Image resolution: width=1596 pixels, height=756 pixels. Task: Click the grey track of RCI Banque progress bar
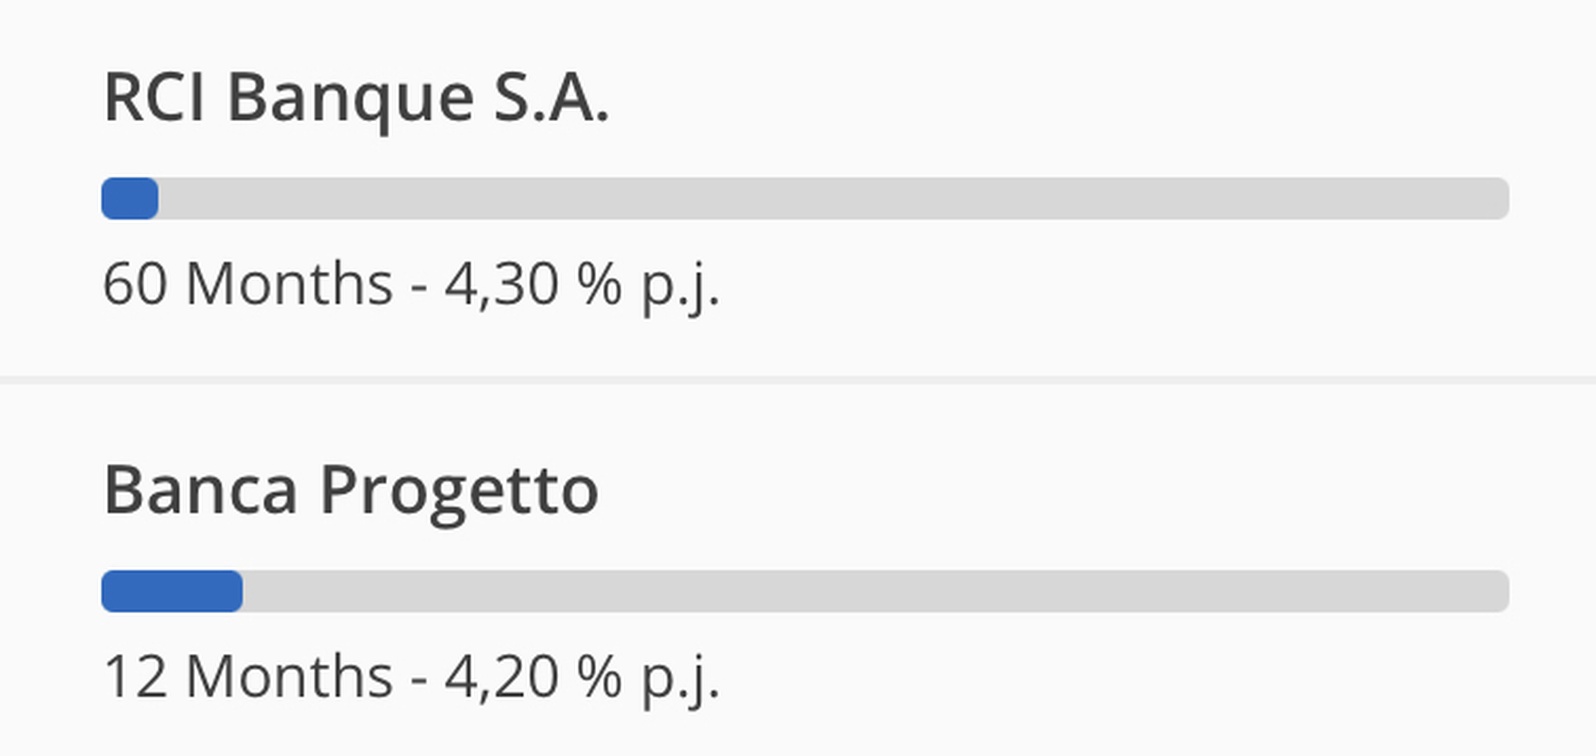(x=805, y=198)
